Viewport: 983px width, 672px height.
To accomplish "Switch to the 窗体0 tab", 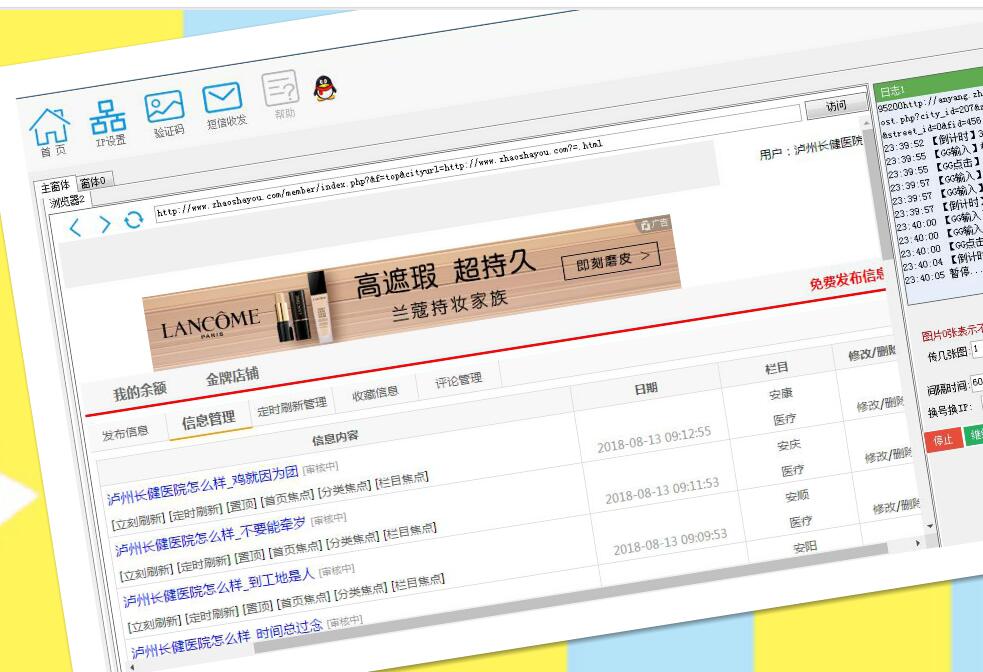I will 95,181.
